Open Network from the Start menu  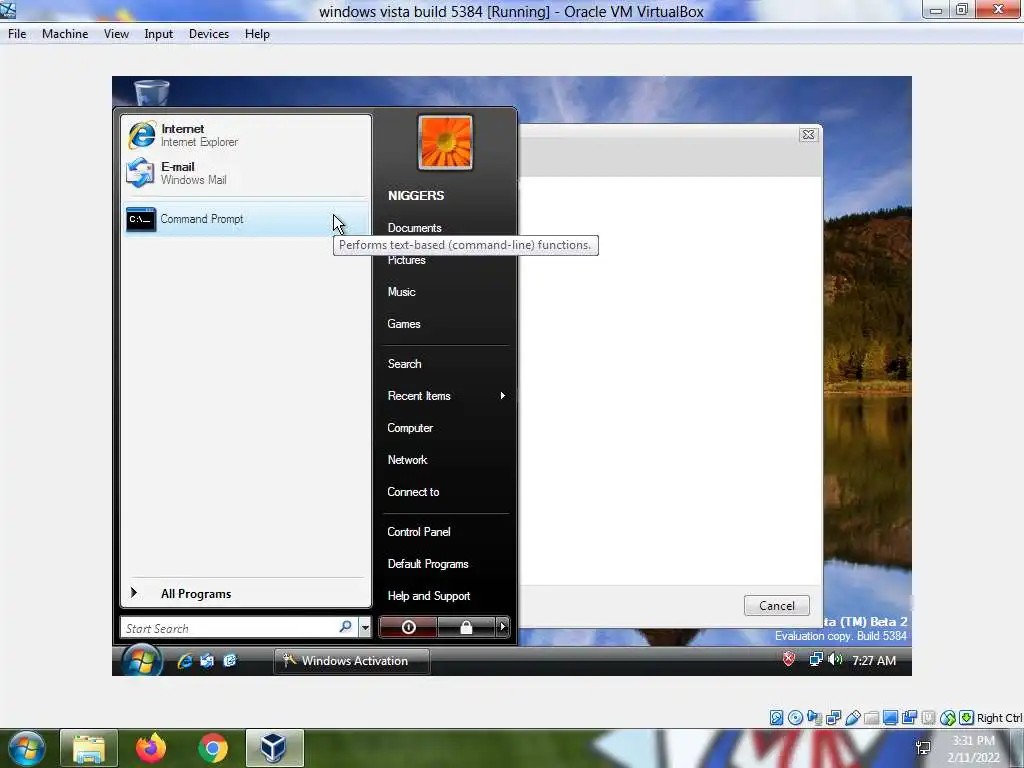point(408,460)
